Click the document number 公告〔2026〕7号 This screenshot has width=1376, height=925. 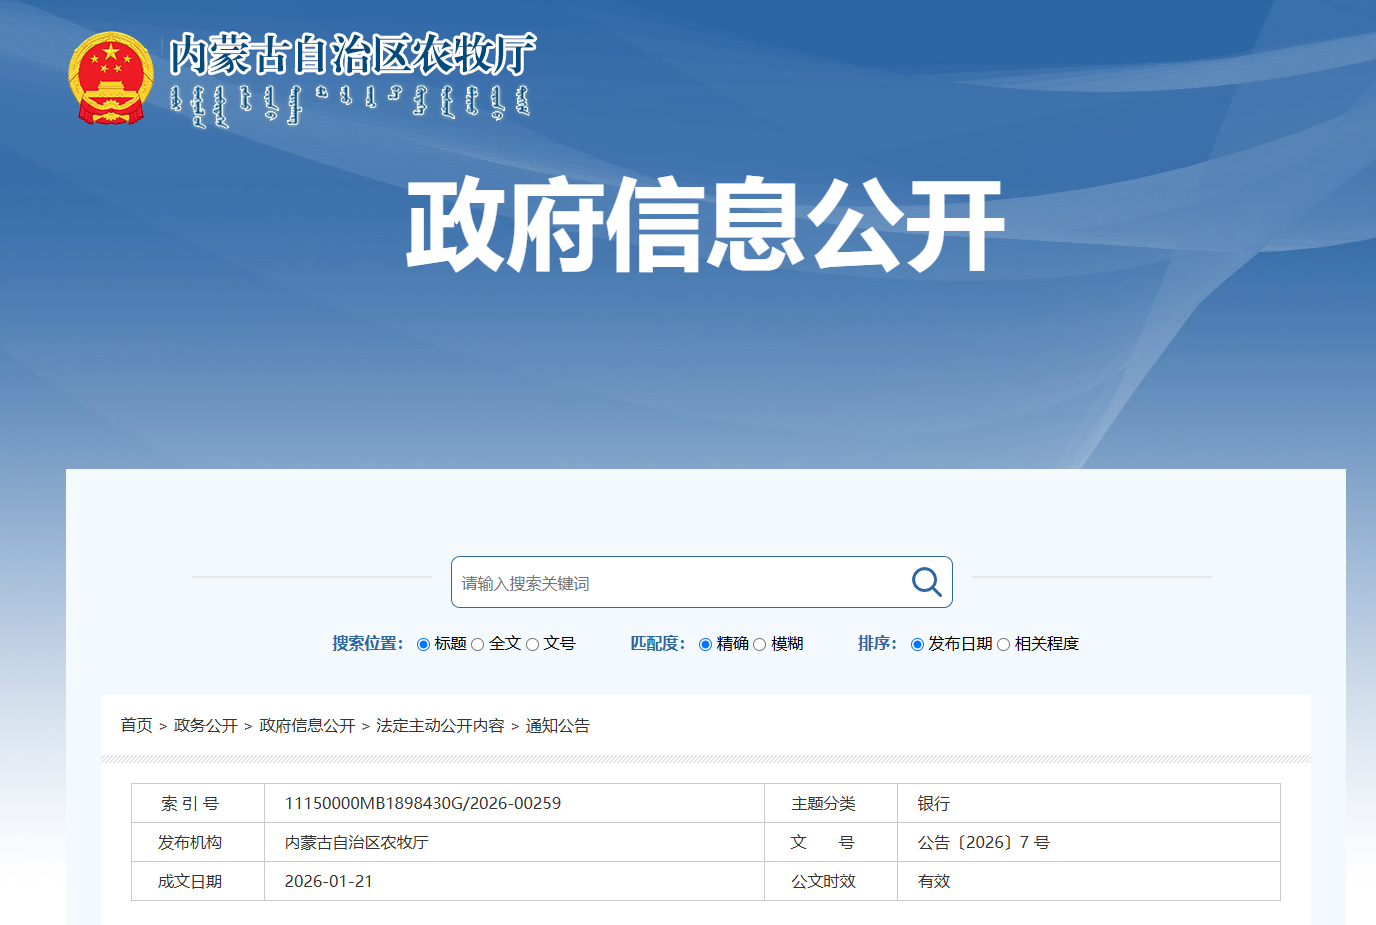click(983, 842)
